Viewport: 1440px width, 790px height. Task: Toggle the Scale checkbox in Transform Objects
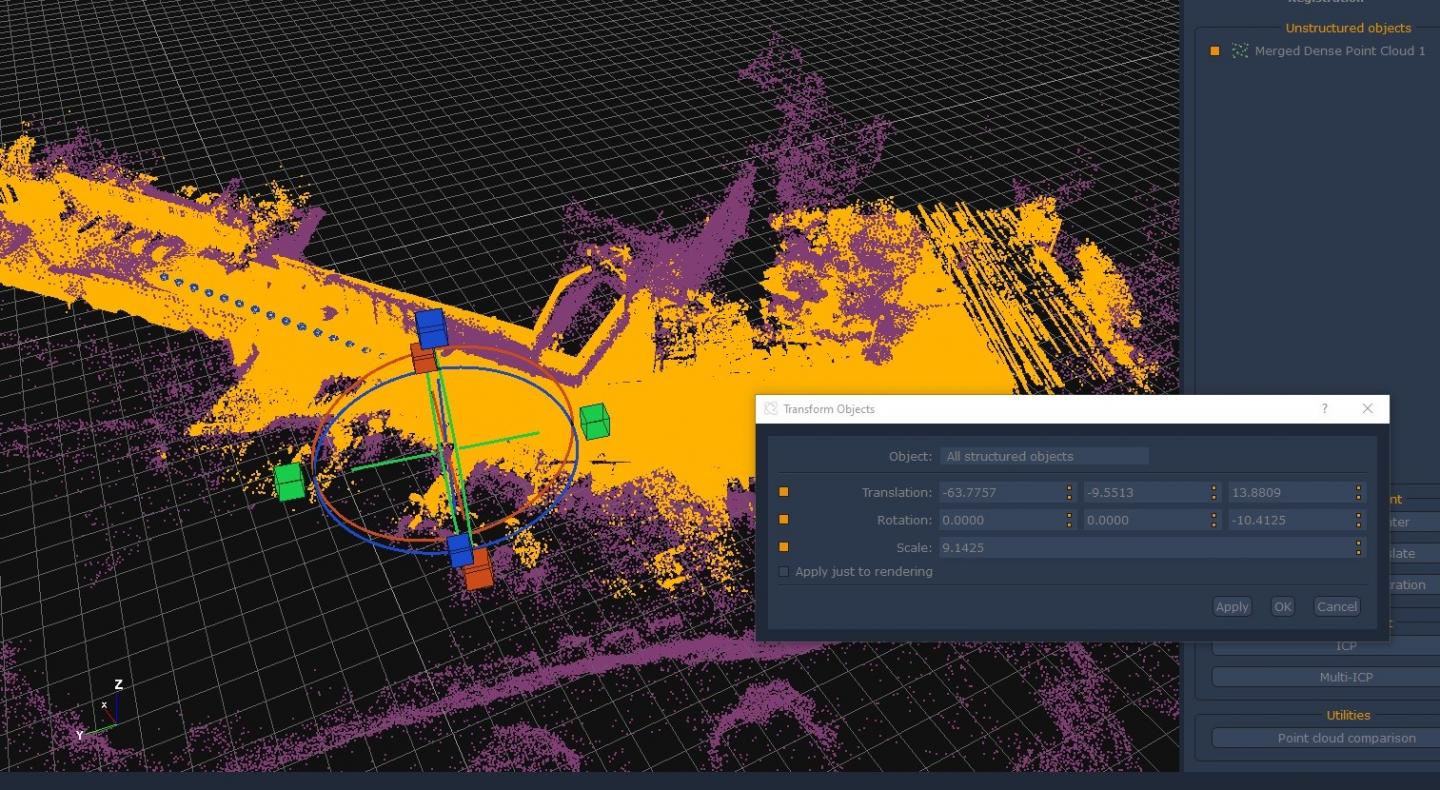click(783, 547)
